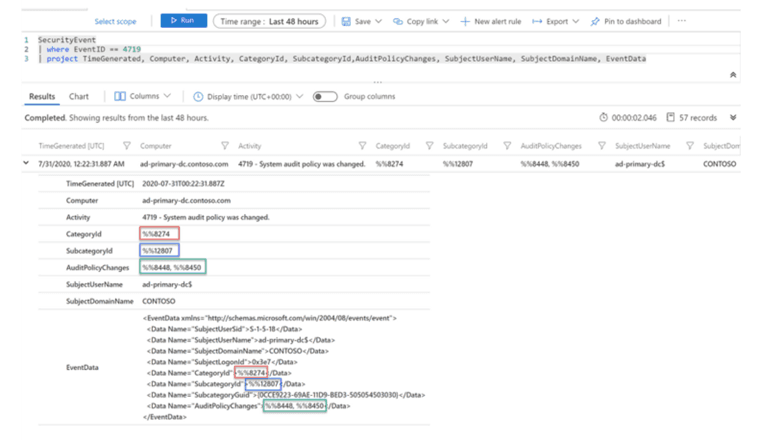Viewport: 782px width, 440px height.
Task: Open the Columns selector
Action: tap(143, 97)
